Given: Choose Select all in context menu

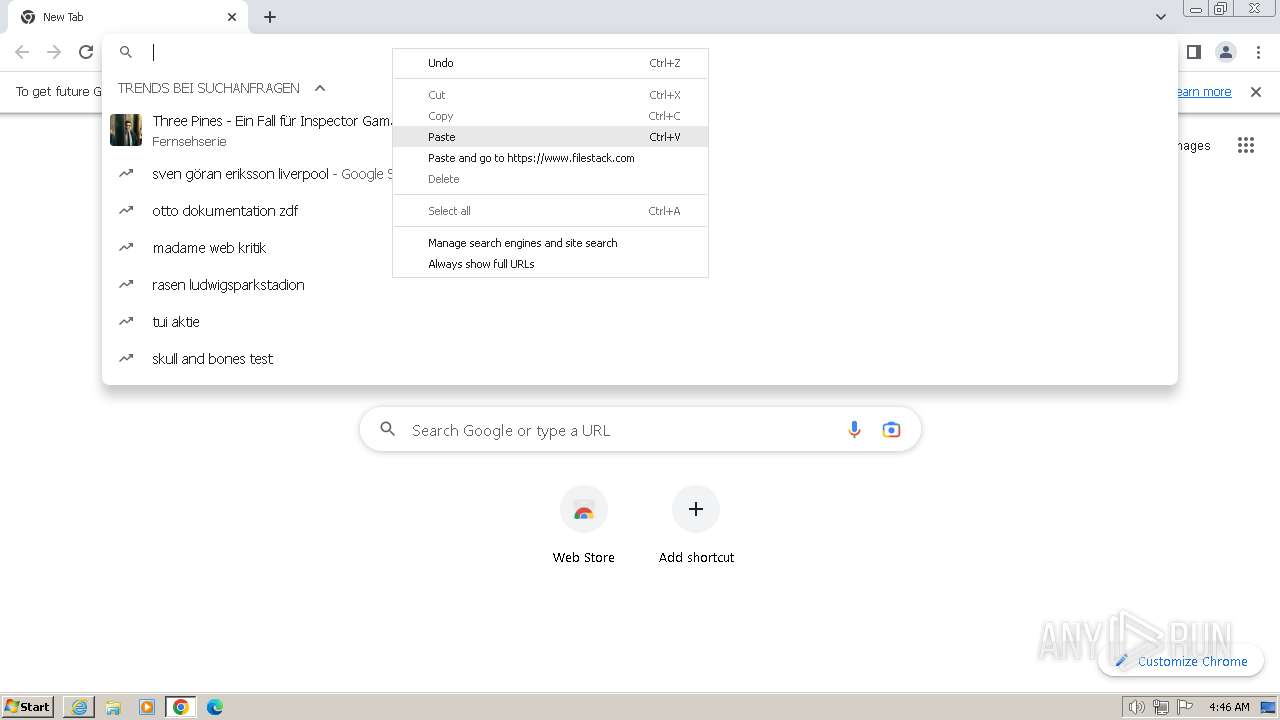Looking at the screenshot, I should pyautogui.click(x=550, y=211).
